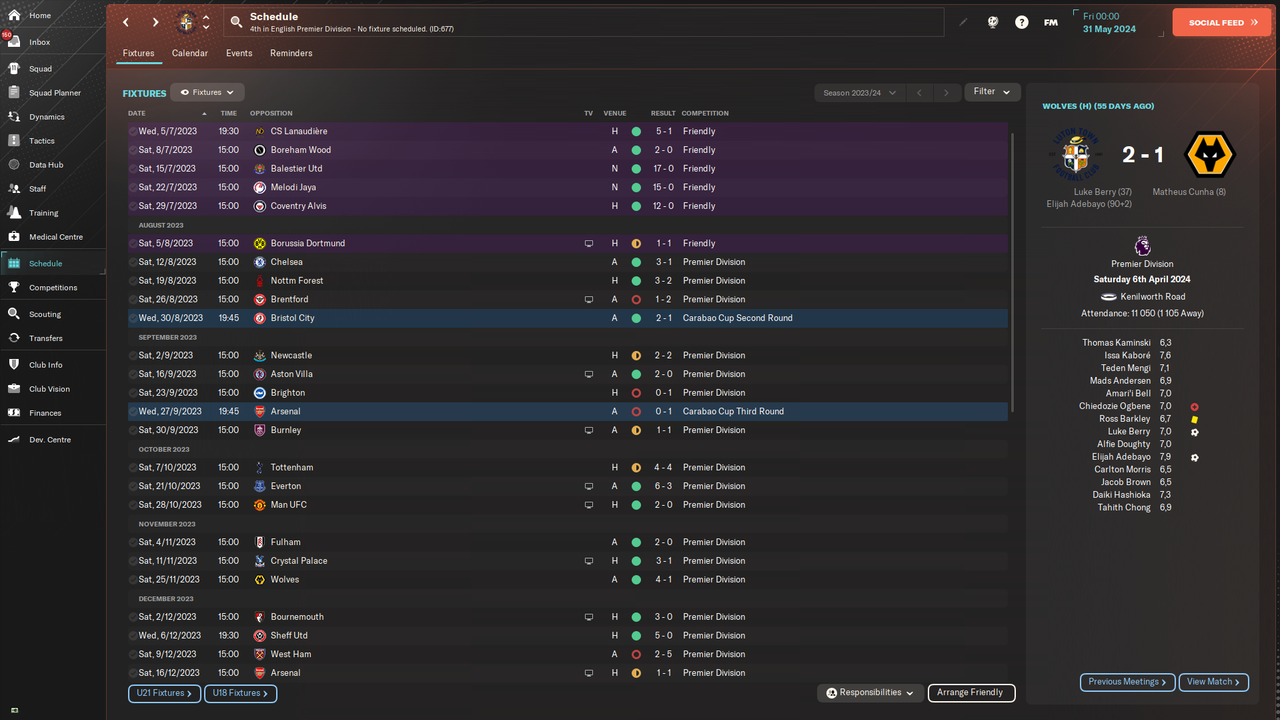Screen dimensions: 1280x720
Task: Switch to the Reminders tab
Action: (291, 53)
